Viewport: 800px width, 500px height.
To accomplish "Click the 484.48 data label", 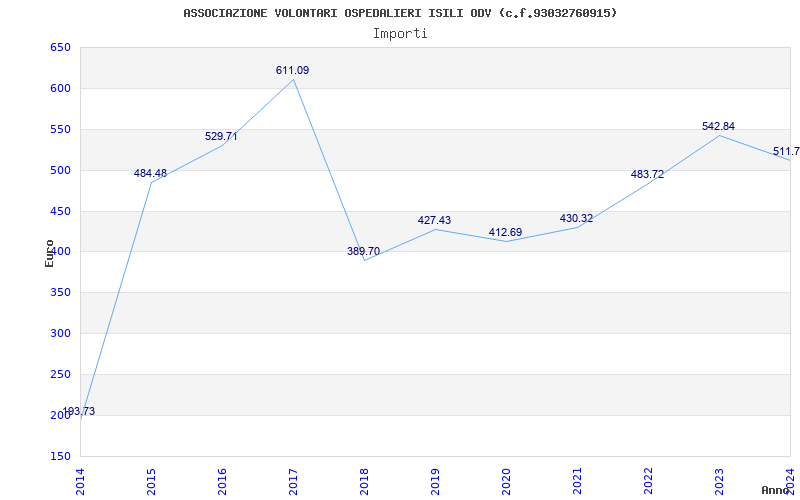I will coord(150,173).
